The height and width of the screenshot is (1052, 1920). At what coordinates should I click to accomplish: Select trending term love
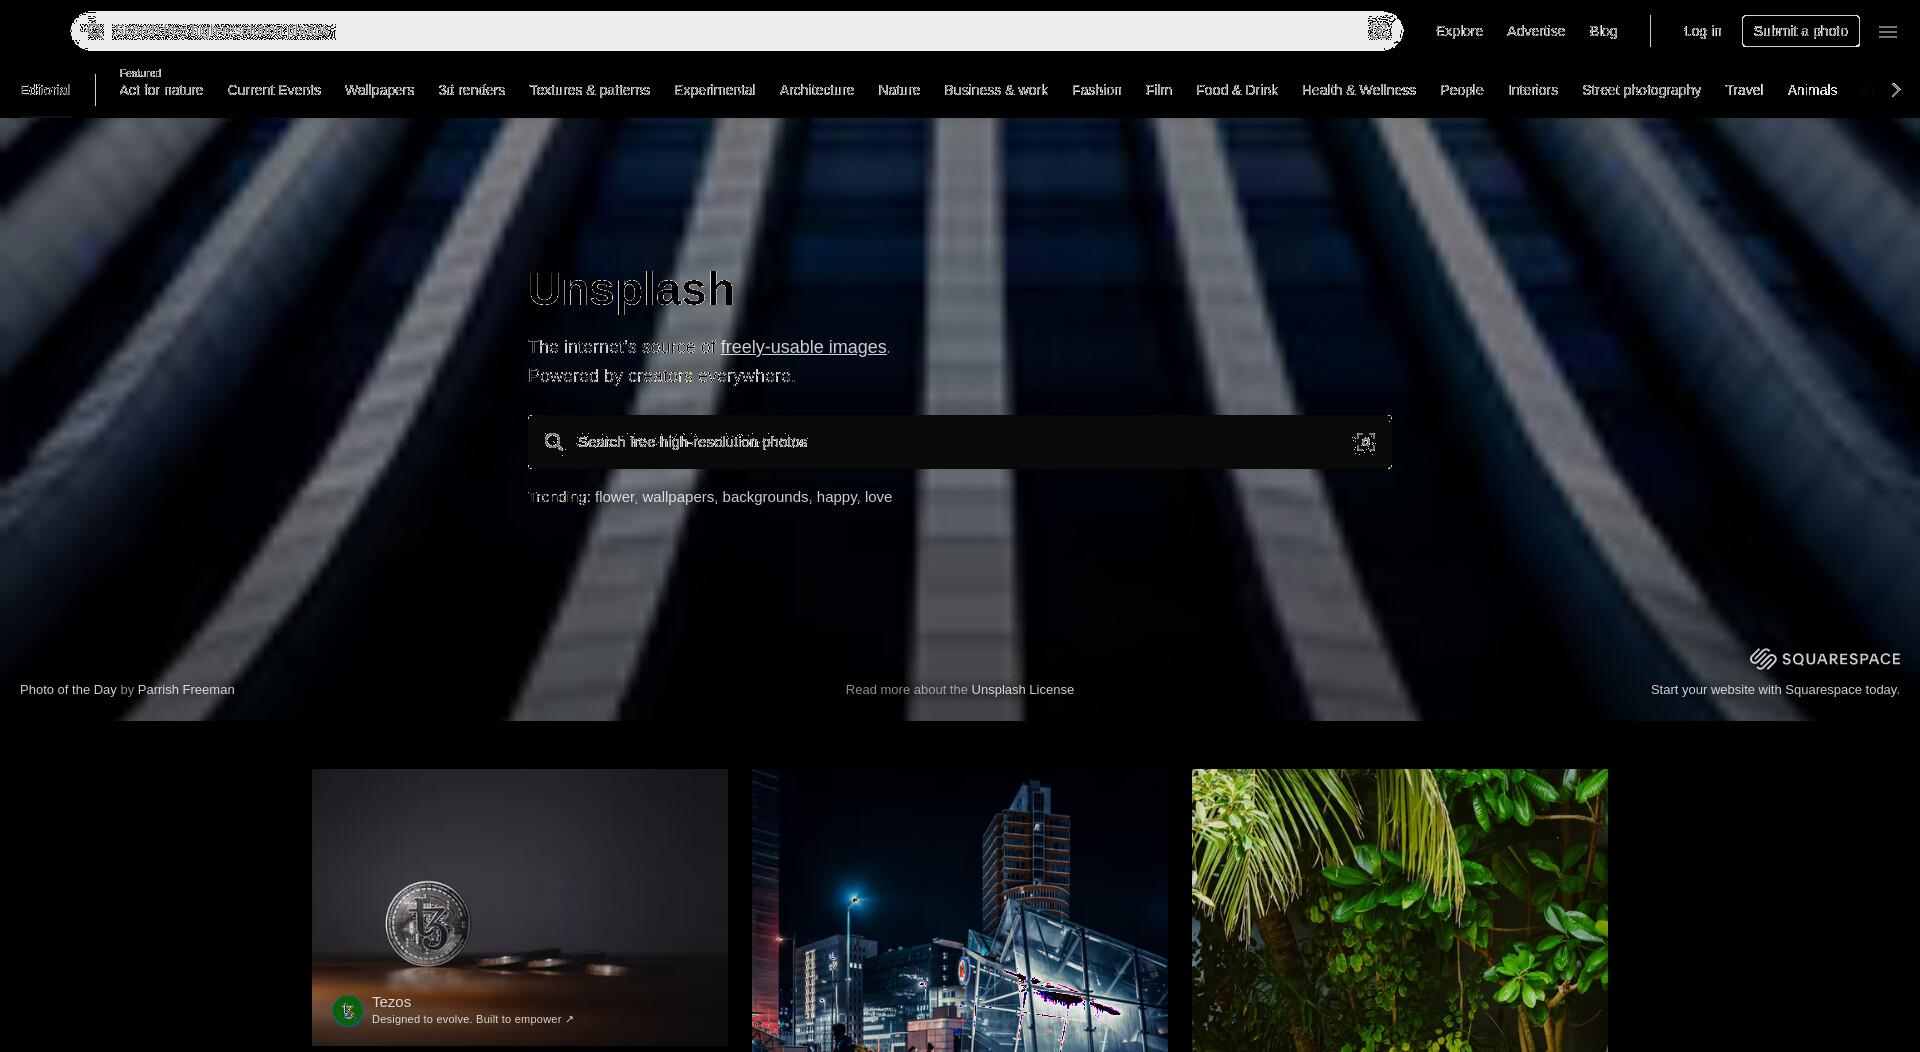click(878, 497)
